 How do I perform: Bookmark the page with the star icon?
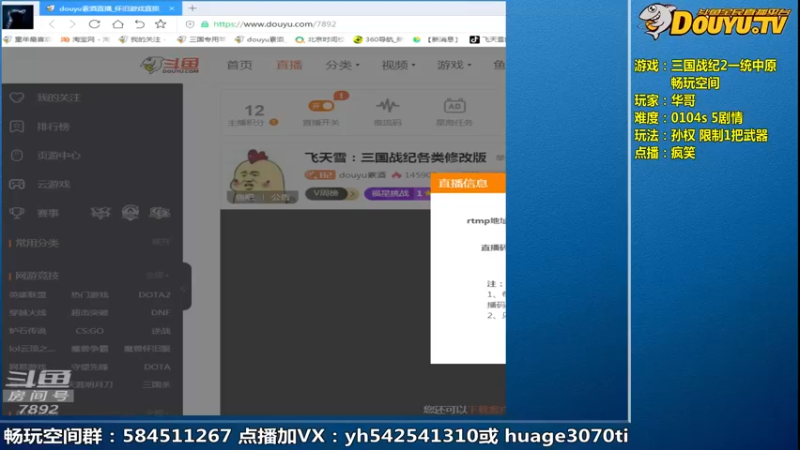(161, 24)
